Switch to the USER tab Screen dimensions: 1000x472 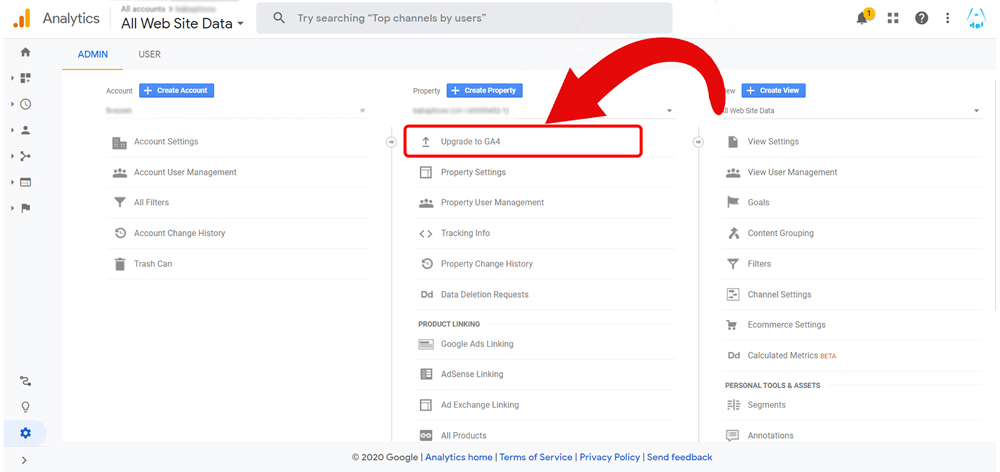tap(149, 55)
